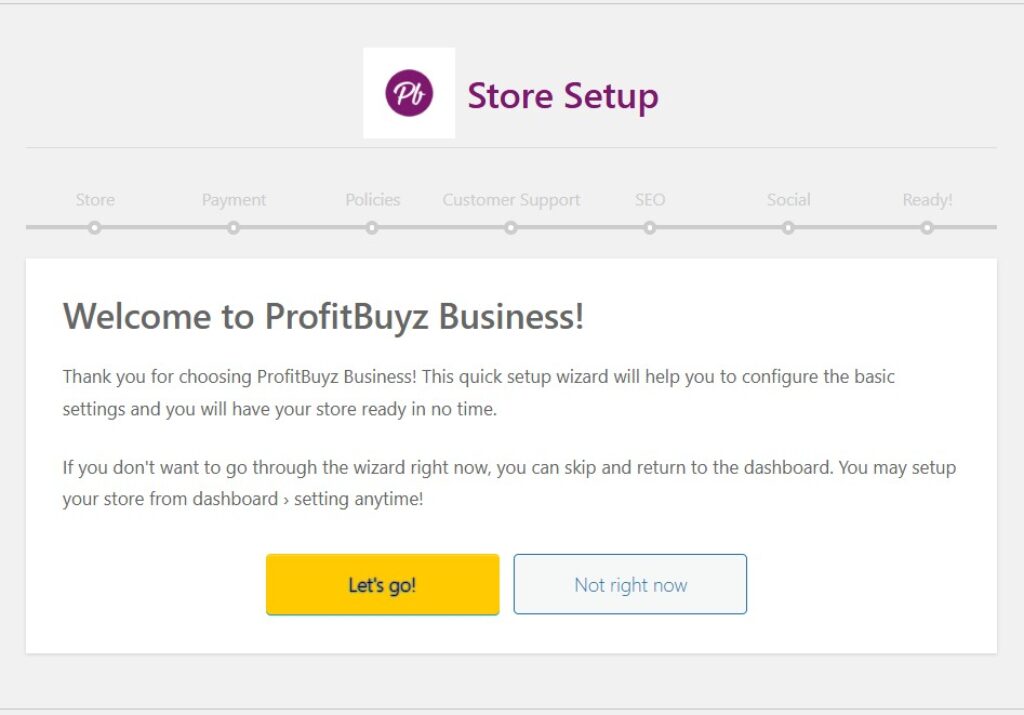The width and height of the screenshot is (1024, 715).
Task: Select the Payment step label
Action: coord(234,200)
